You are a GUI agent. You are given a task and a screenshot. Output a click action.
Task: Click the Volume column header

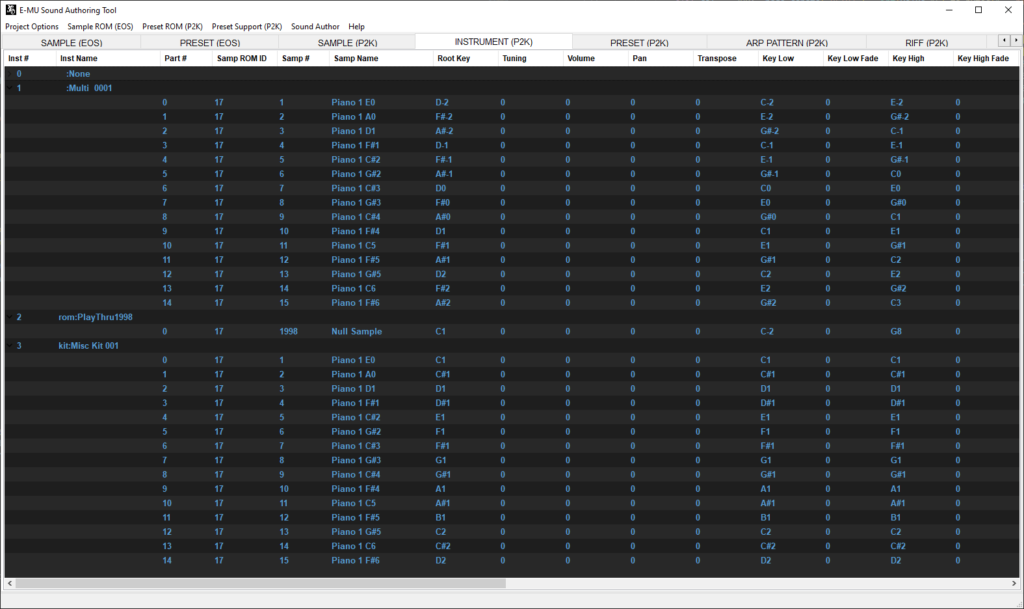[596, 58]
